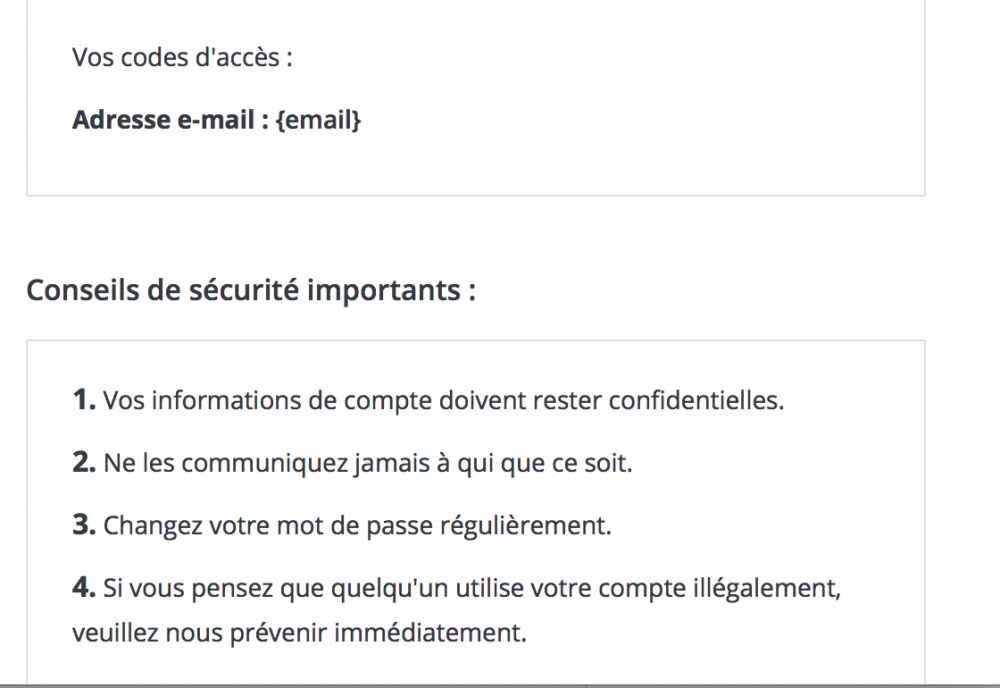Click the bold number "3." list marker
This screenshot has height=688, width=1000.
point(83,525)
